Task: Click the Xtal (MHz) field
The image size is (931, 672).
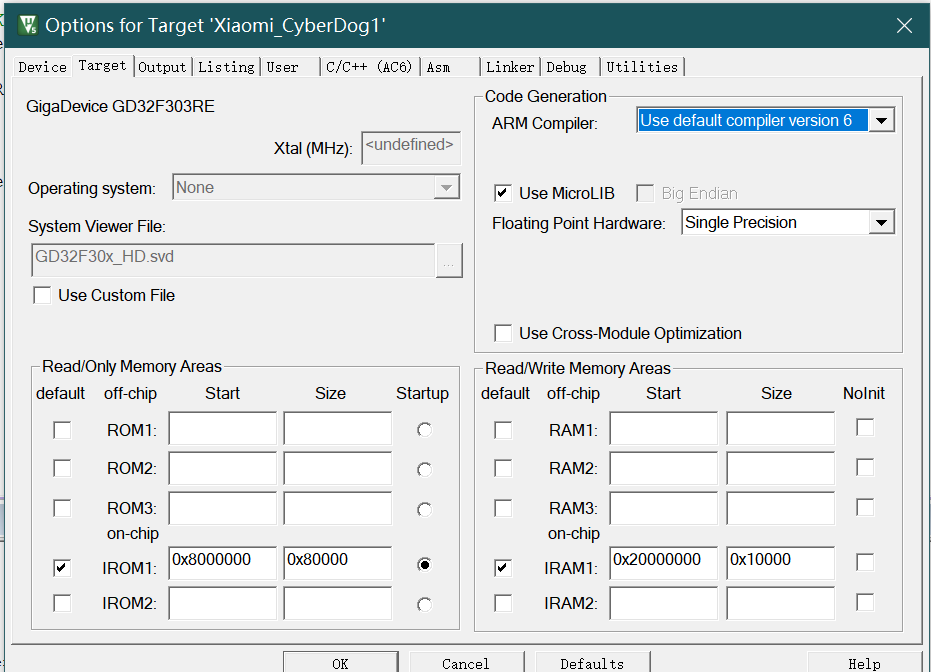Action: [x=411, y=147]
